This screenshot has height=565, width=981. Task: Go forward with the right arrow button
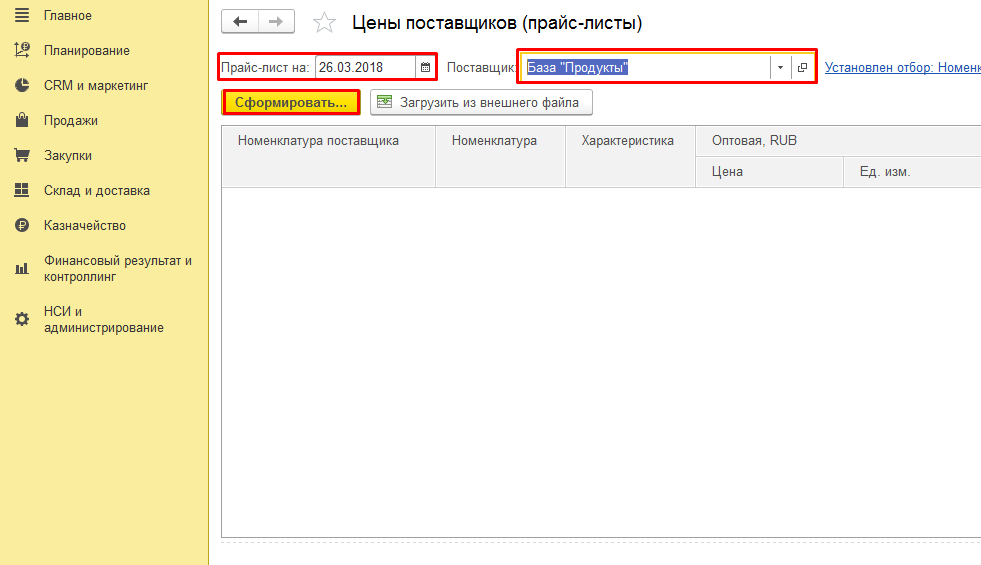(277, 22)
